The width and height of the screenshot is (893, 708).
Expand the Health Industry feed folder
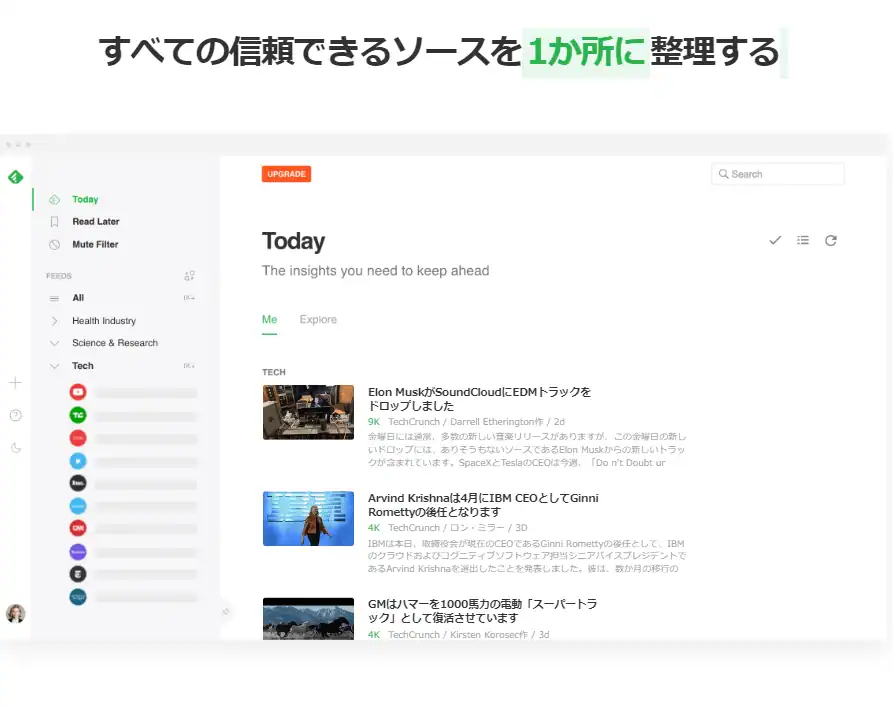pos(55,321)
